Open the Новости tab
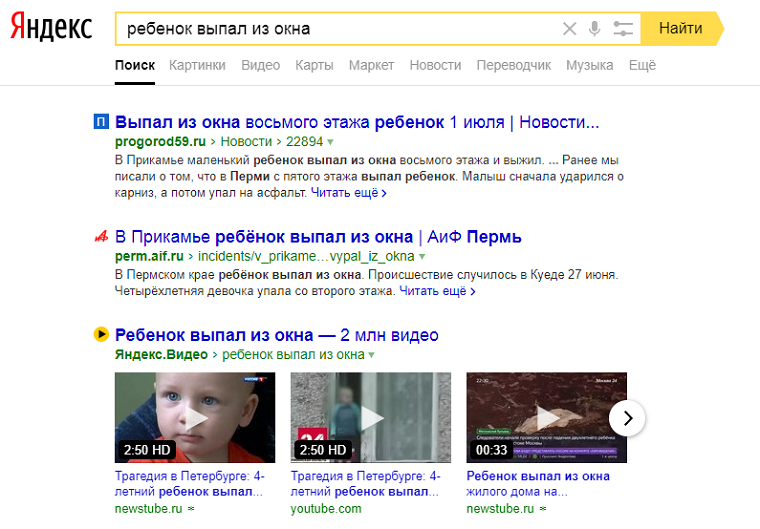 click(435, 65)
